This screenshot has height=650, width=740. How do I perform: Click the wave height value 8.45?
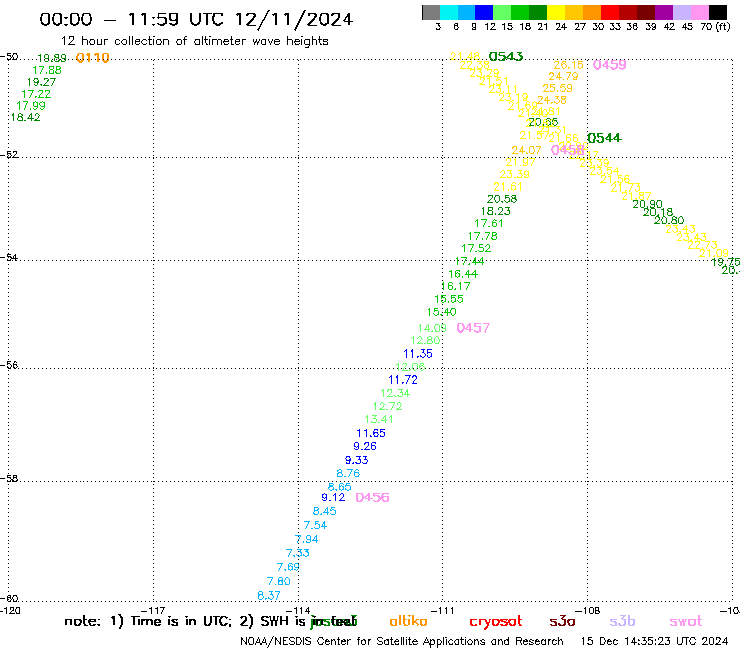[325, 511]
